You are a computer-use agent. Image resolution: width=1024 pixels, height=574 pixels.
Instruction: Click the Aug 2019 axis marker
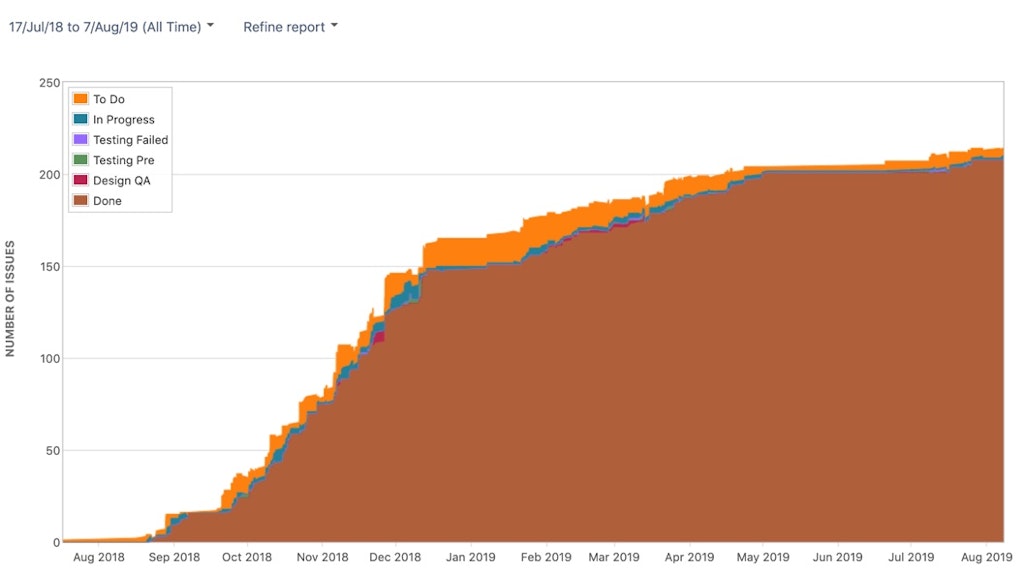[986, 557]
